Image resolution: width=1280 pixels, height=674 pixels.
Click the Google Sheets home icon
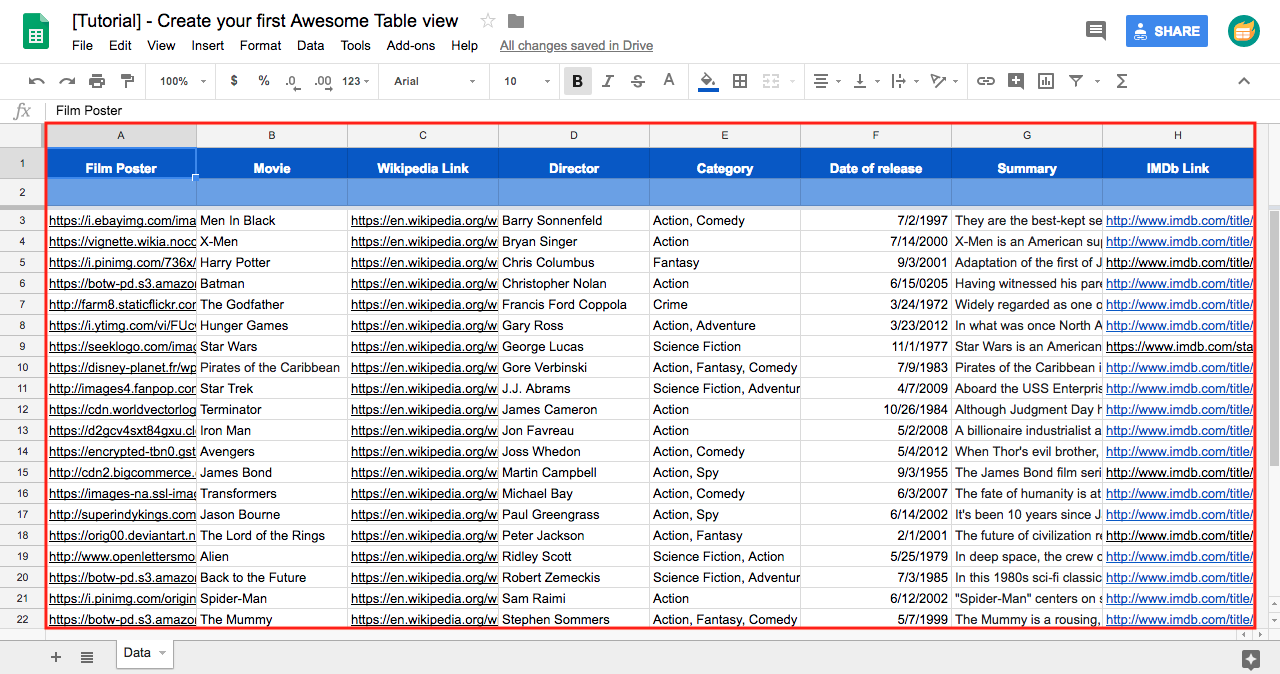tap(37, 31)
